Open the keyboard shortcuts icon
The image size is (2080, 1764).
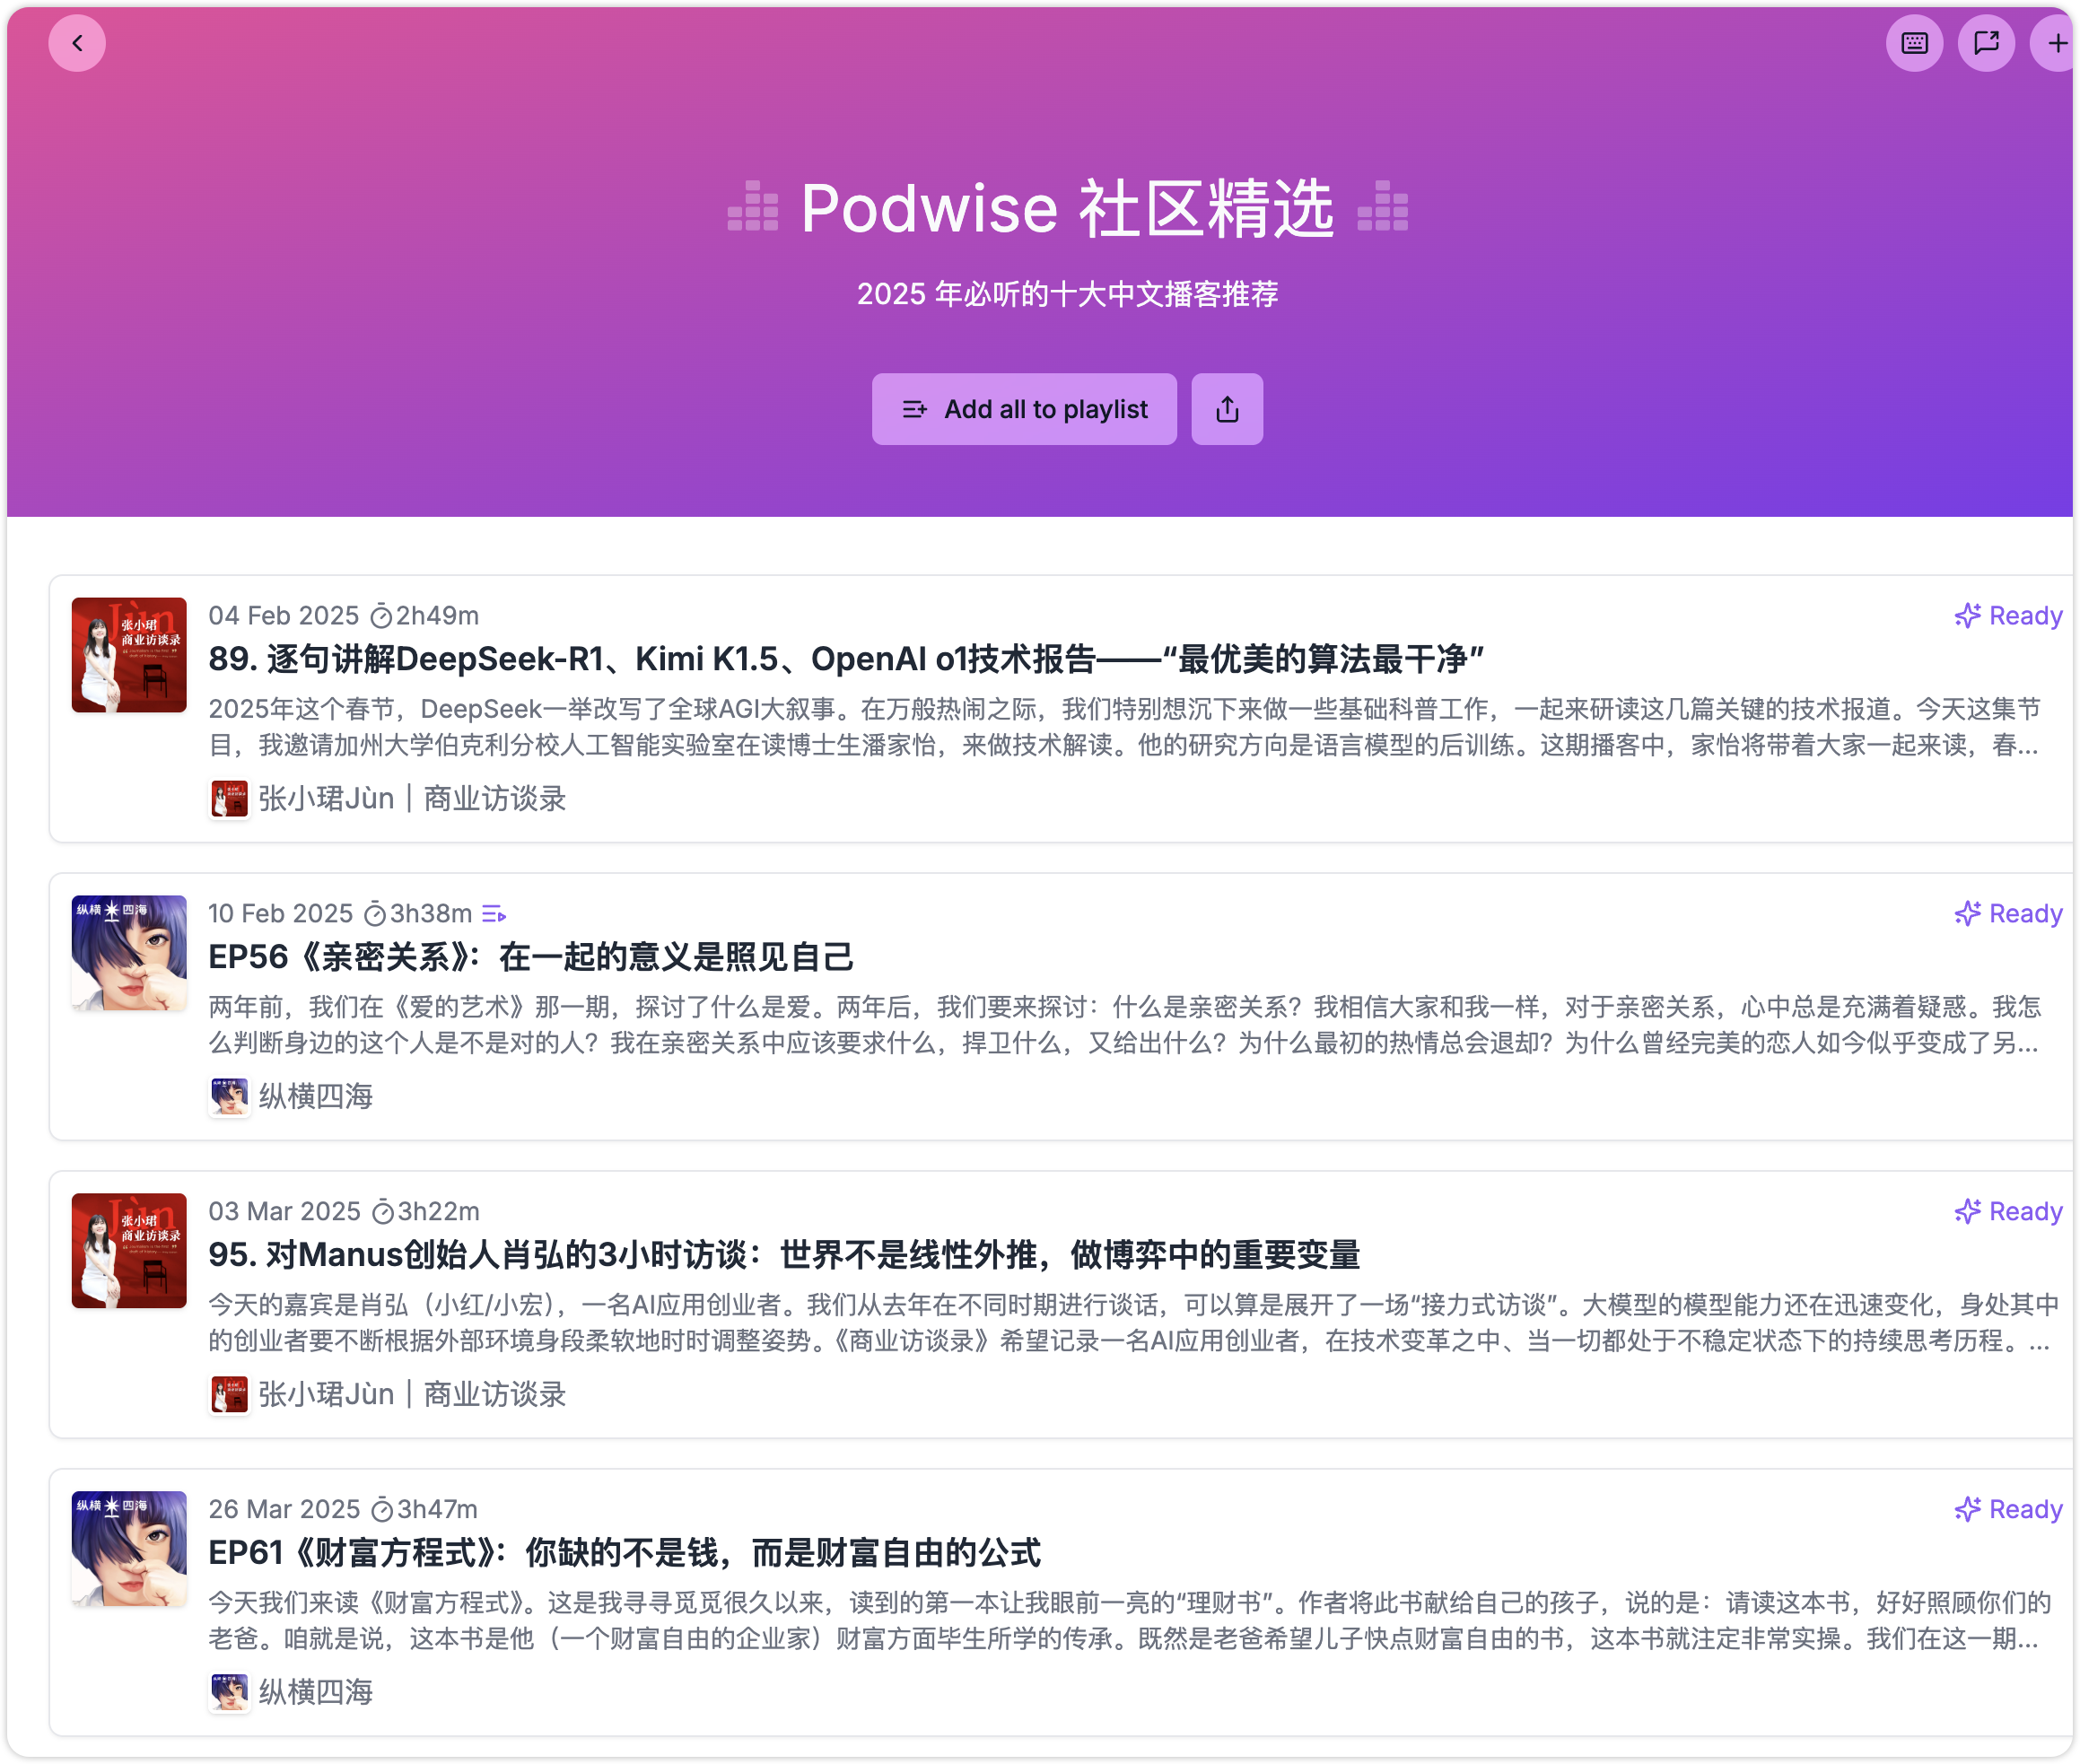point(1914,43)
